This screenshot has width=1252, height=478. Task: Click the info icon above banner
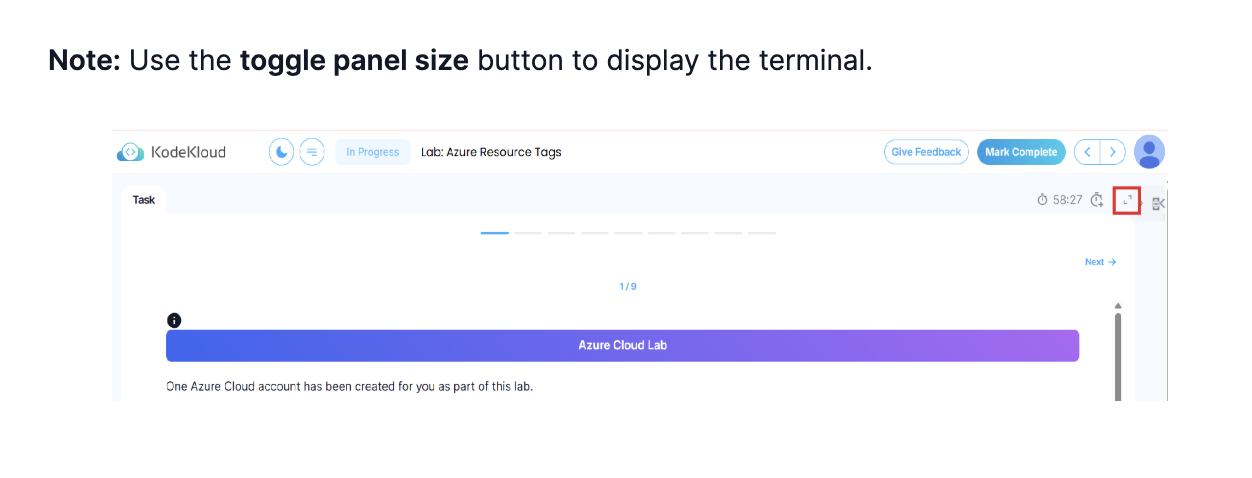coord(174,320)
